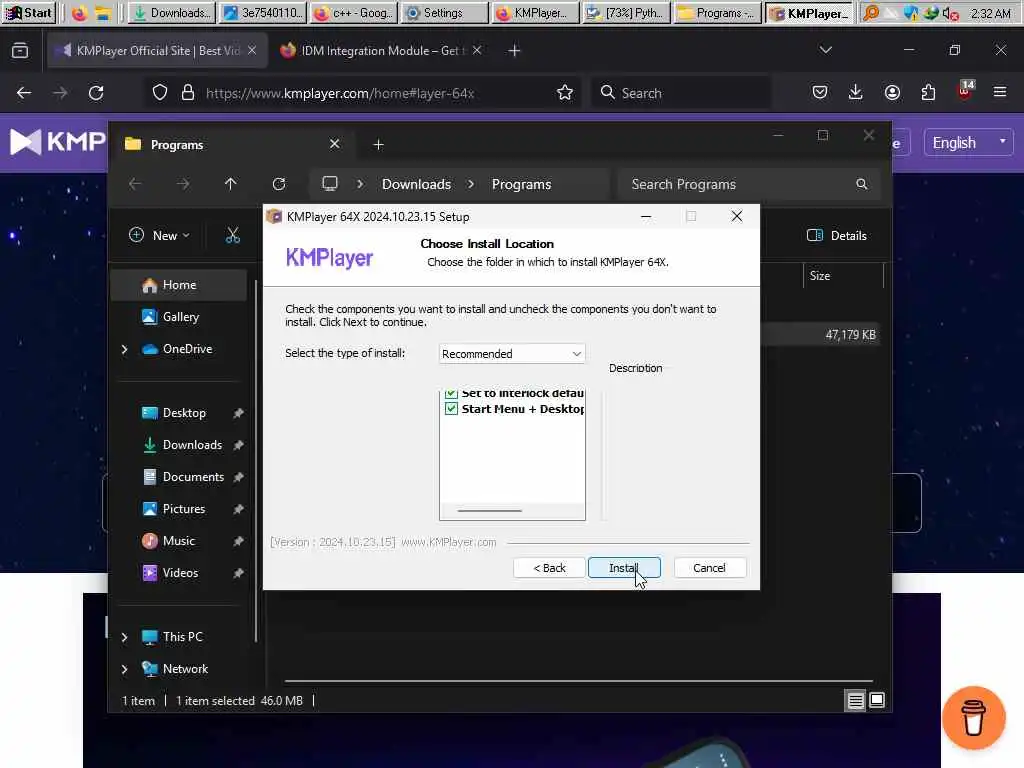Open the Firefox account icon
This screenshot has width=1024, height=768.
point(892,93)
